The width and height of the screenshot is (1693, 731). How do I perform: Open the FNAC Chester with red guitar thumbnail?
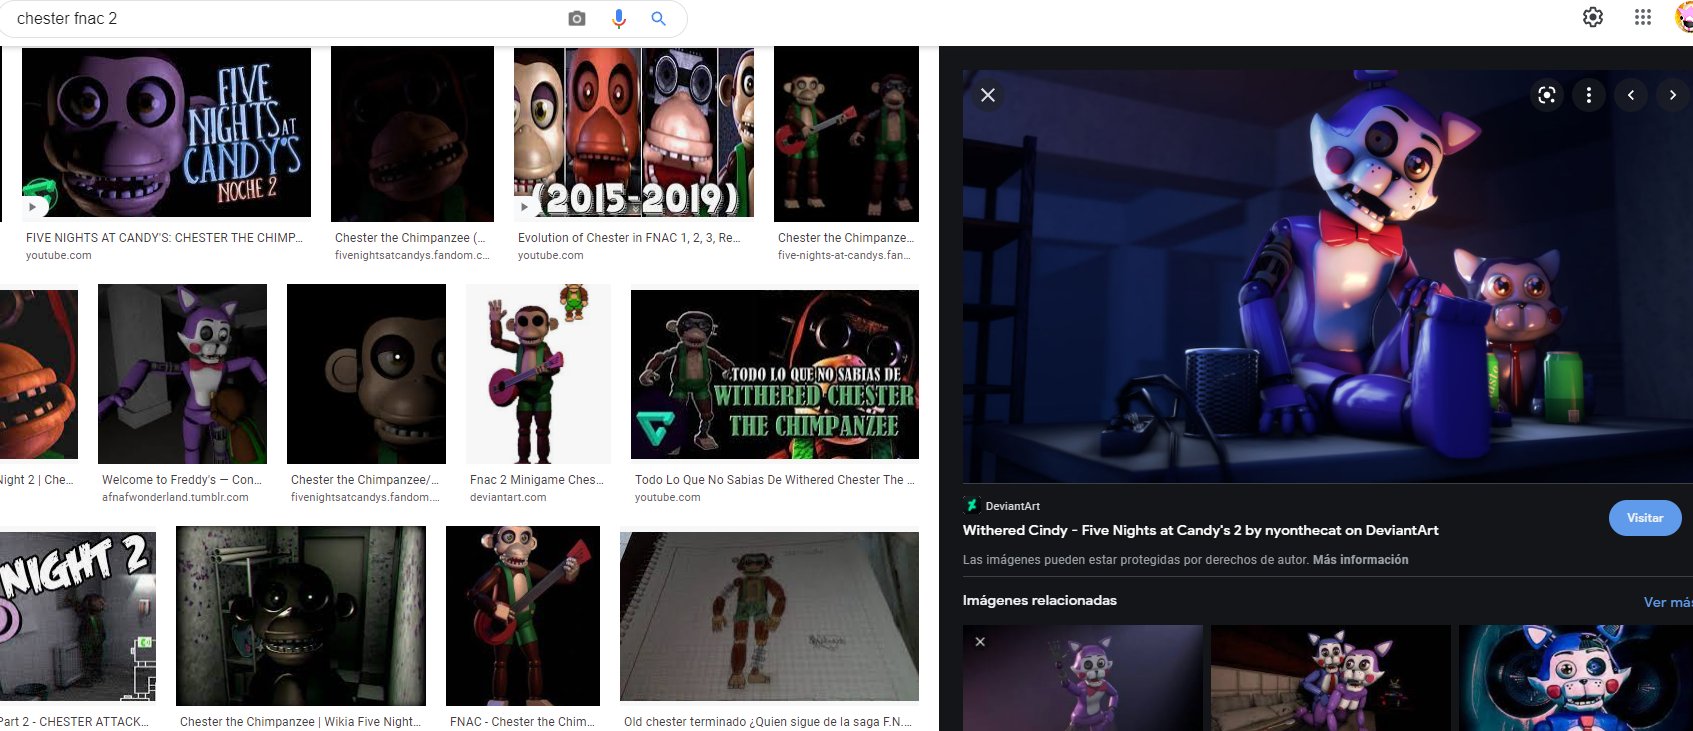coord(523,616)
